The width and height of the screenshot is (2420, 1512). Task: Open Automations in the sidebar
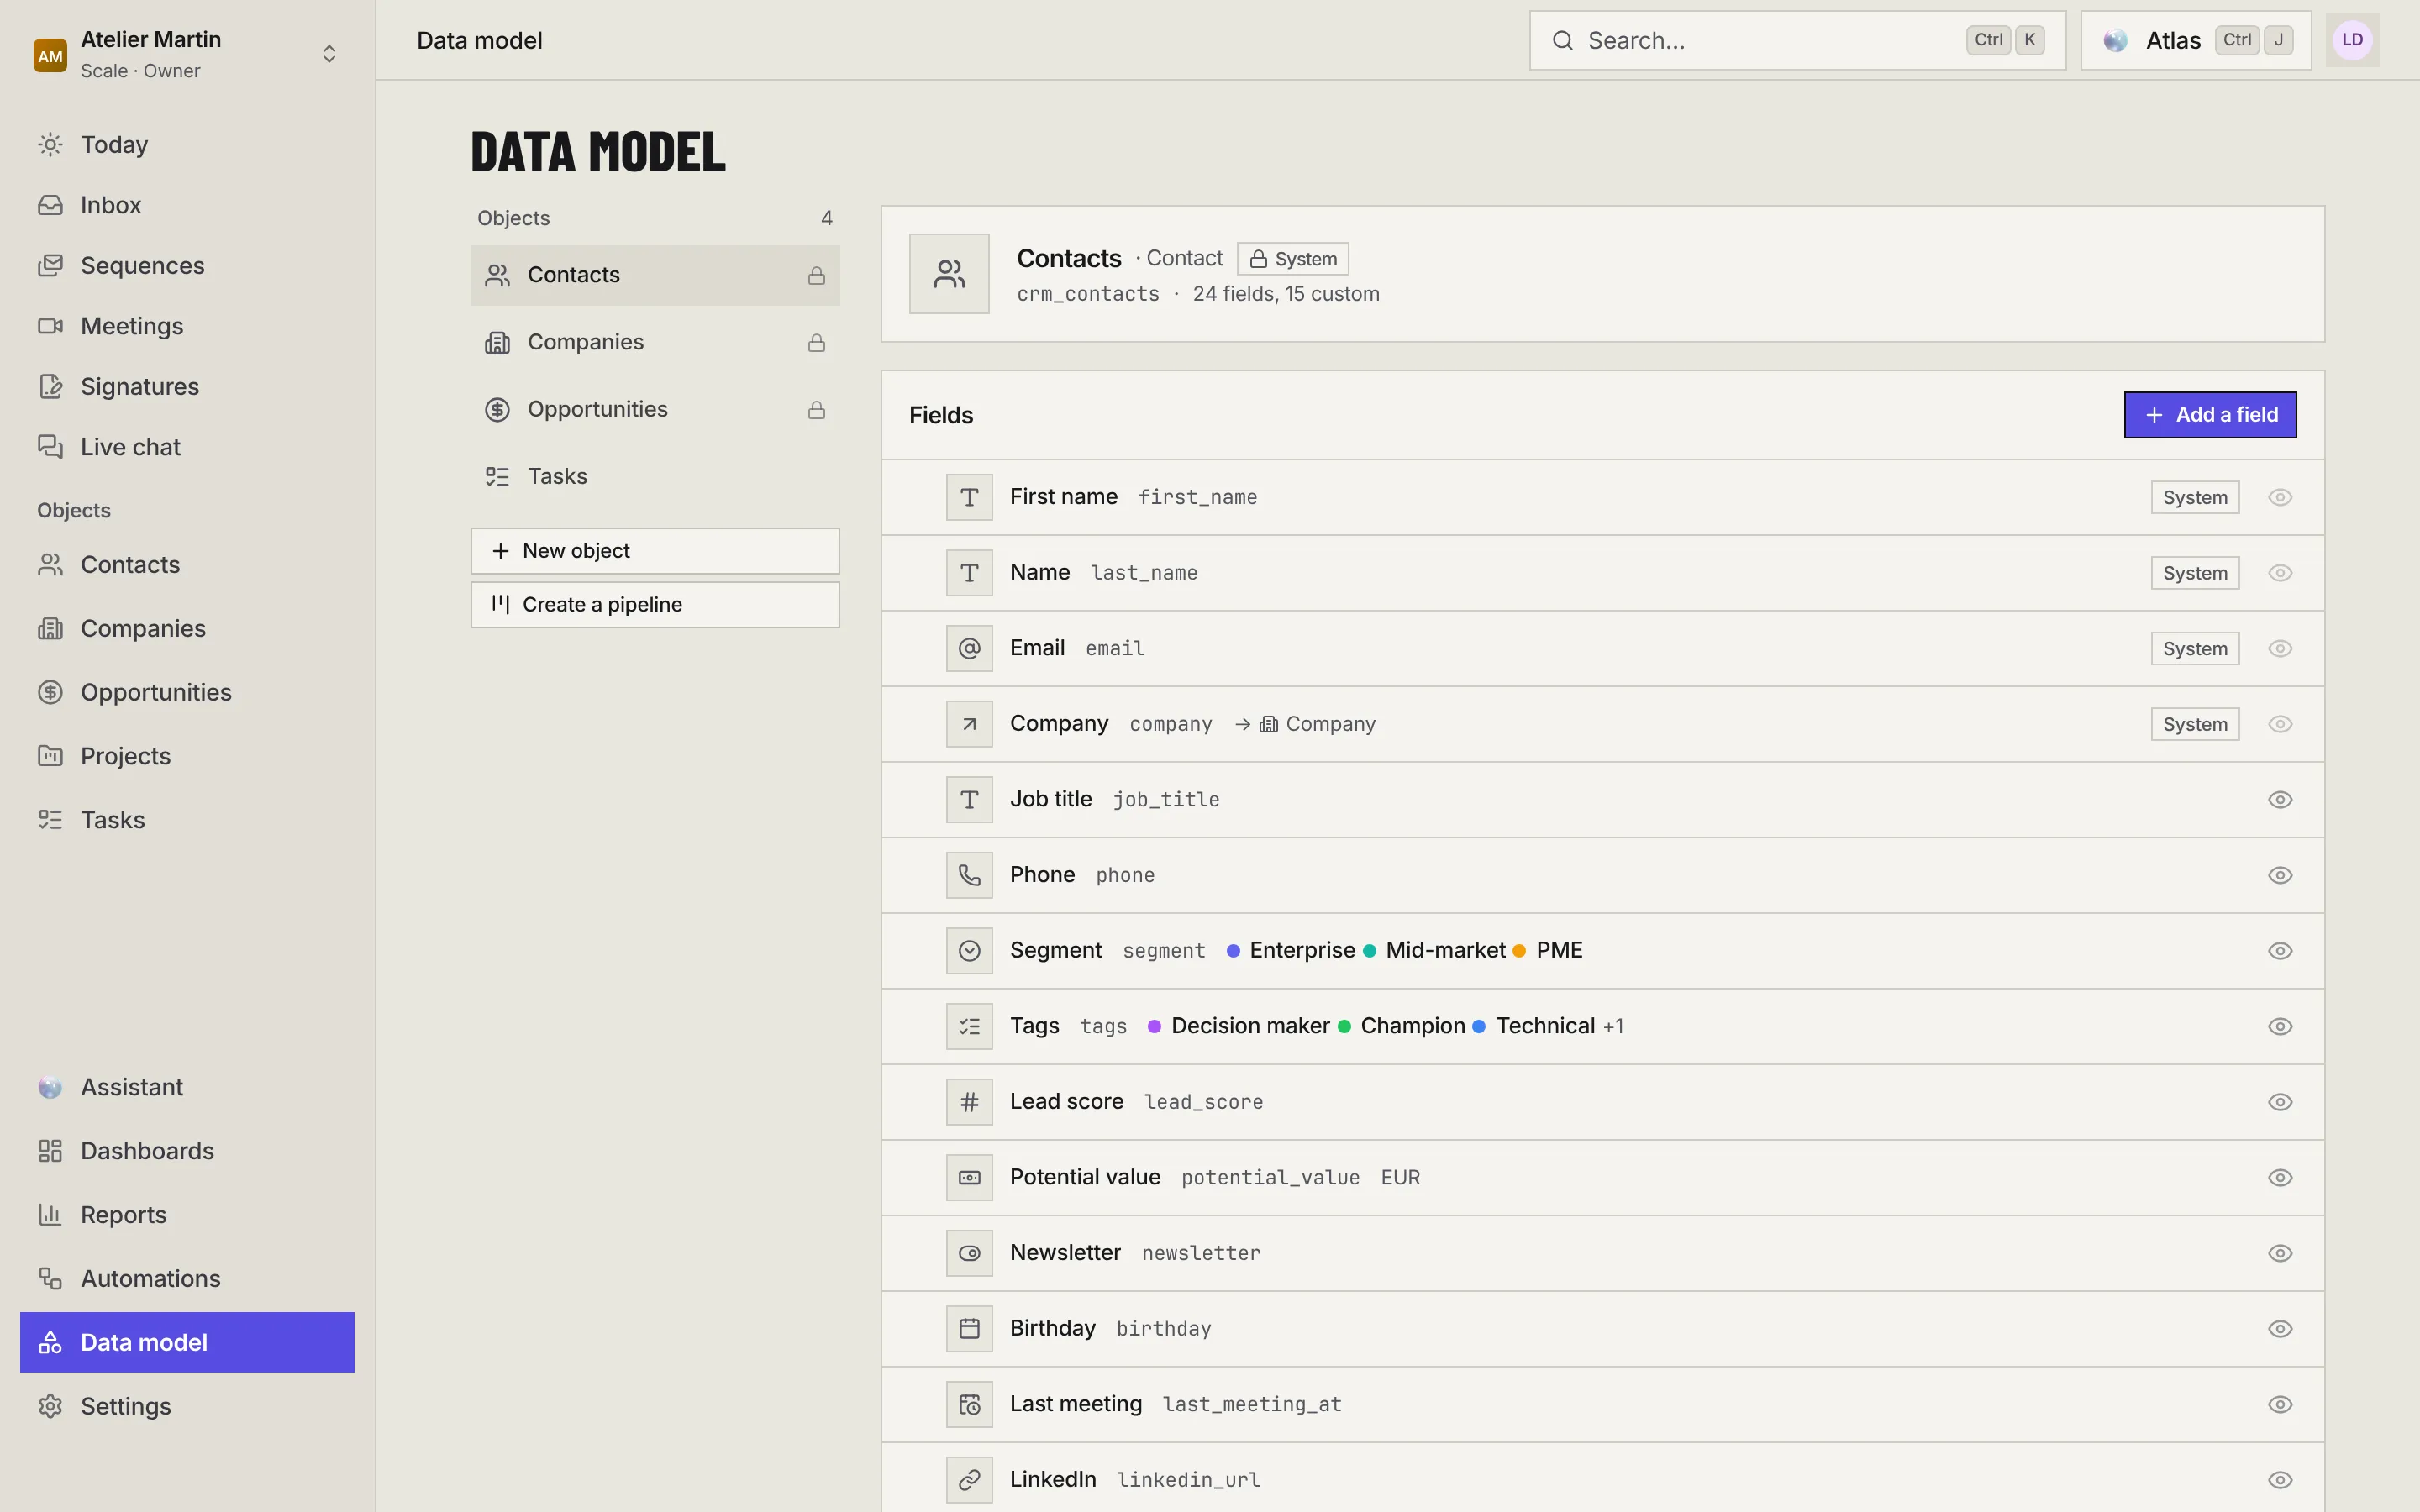(187, 1278)
